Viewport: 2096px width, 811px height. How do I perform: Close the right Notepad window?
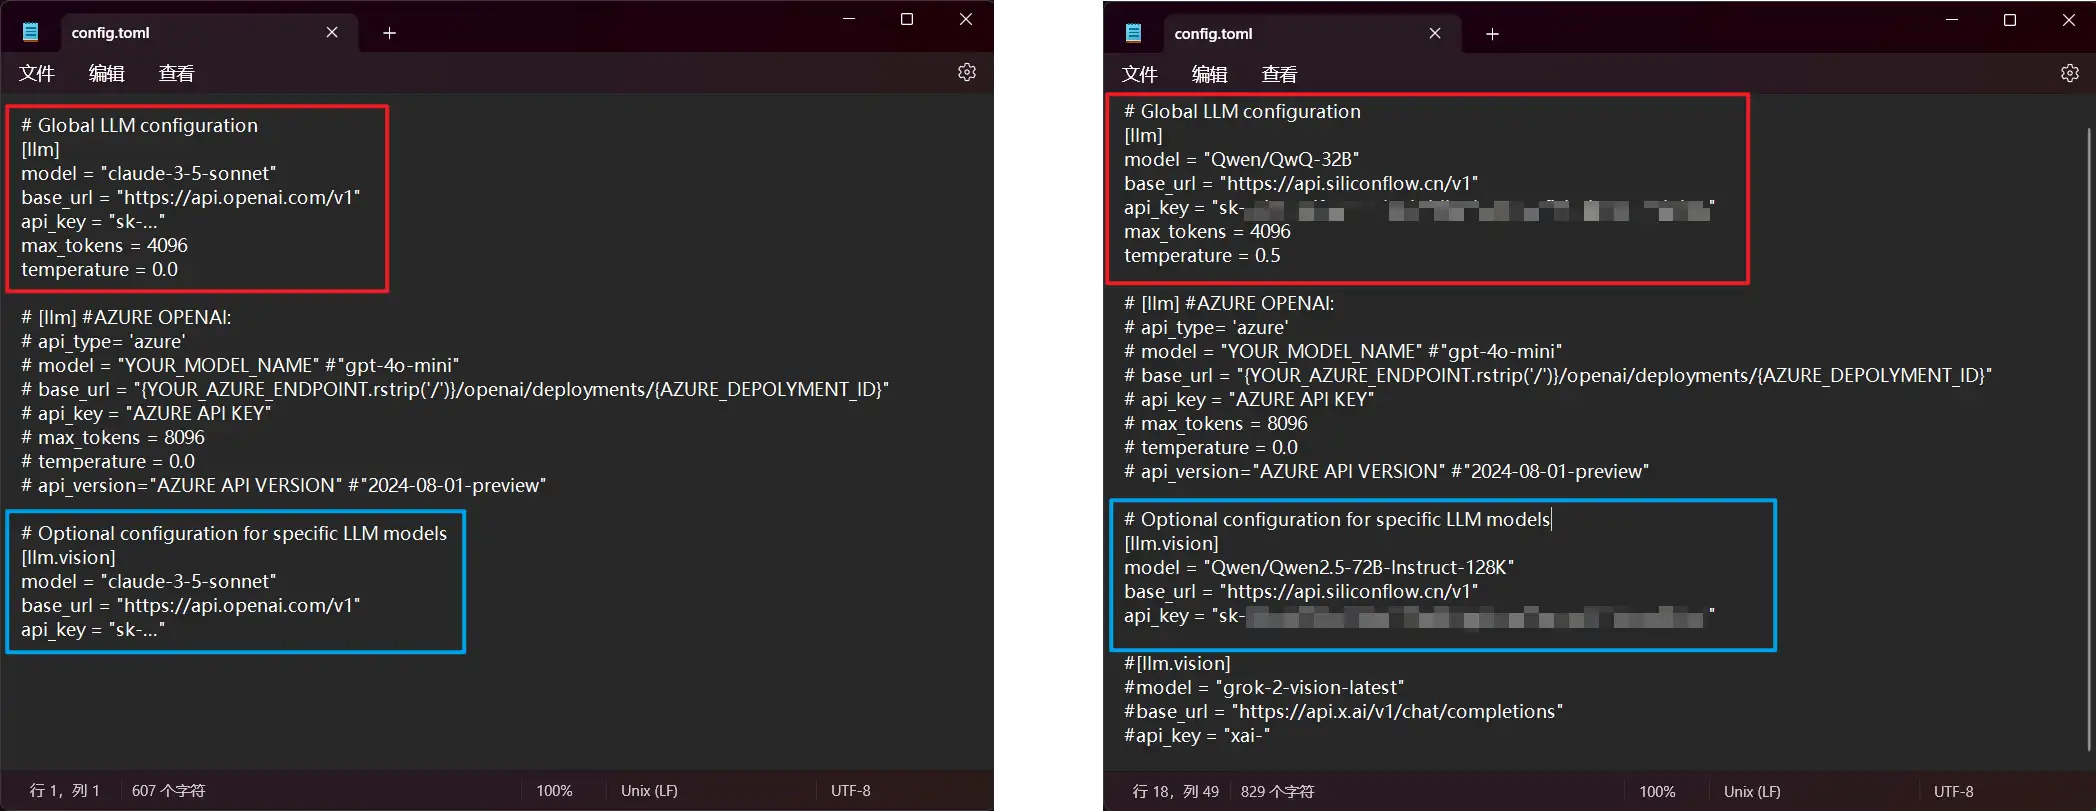click(x=2069, y=20)
